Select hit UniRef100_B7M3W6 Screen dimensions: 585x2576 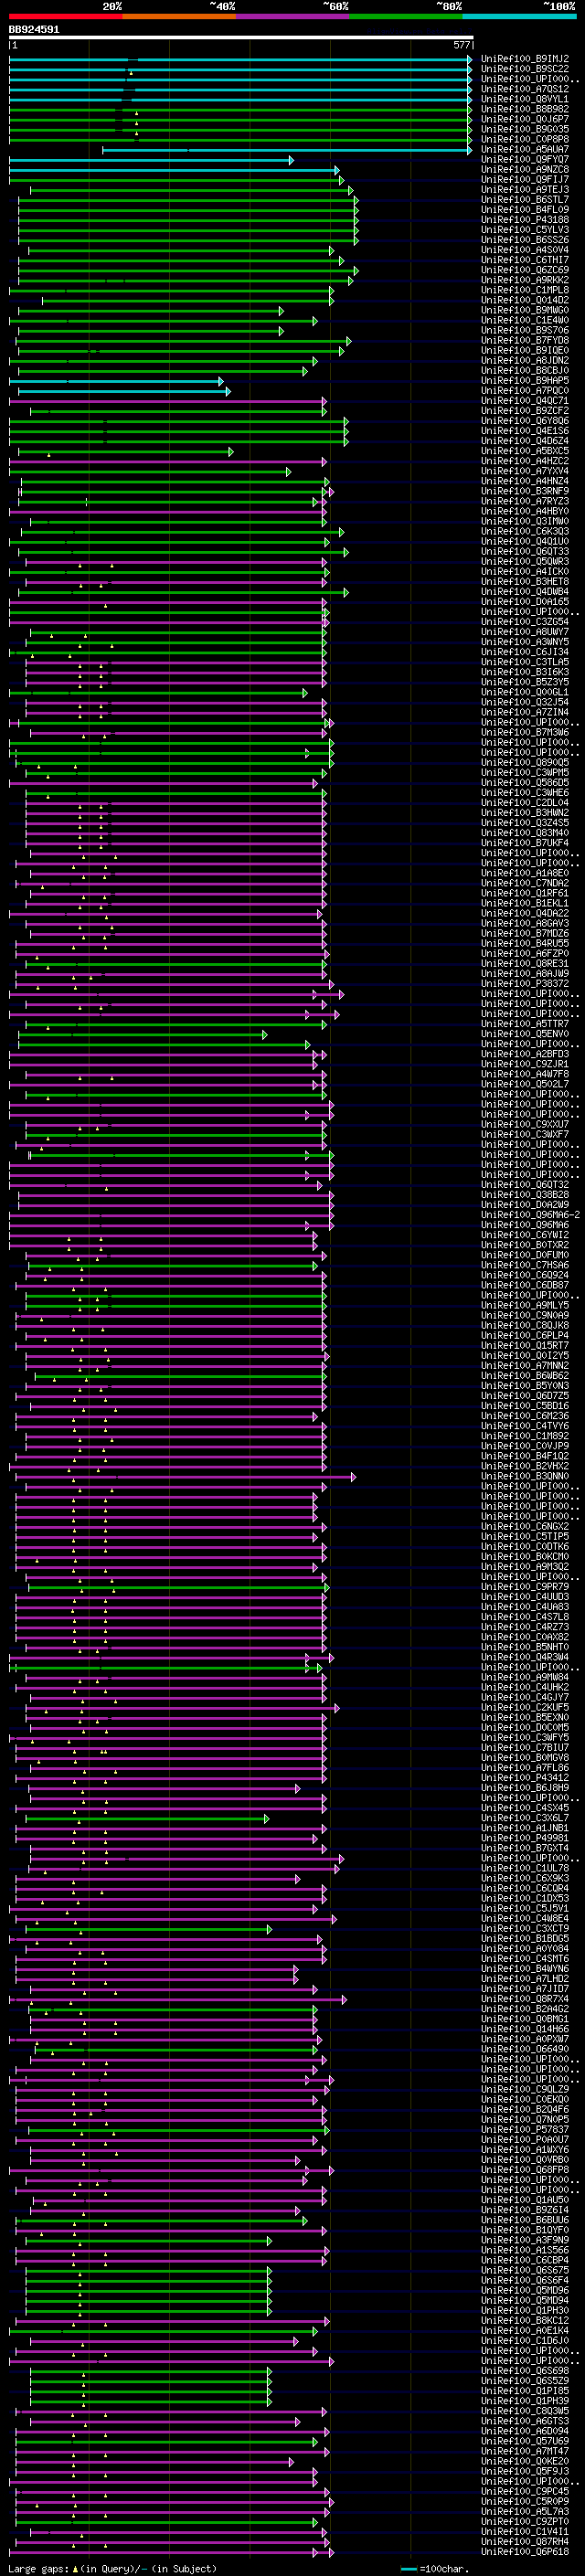[x=525, y=732]
